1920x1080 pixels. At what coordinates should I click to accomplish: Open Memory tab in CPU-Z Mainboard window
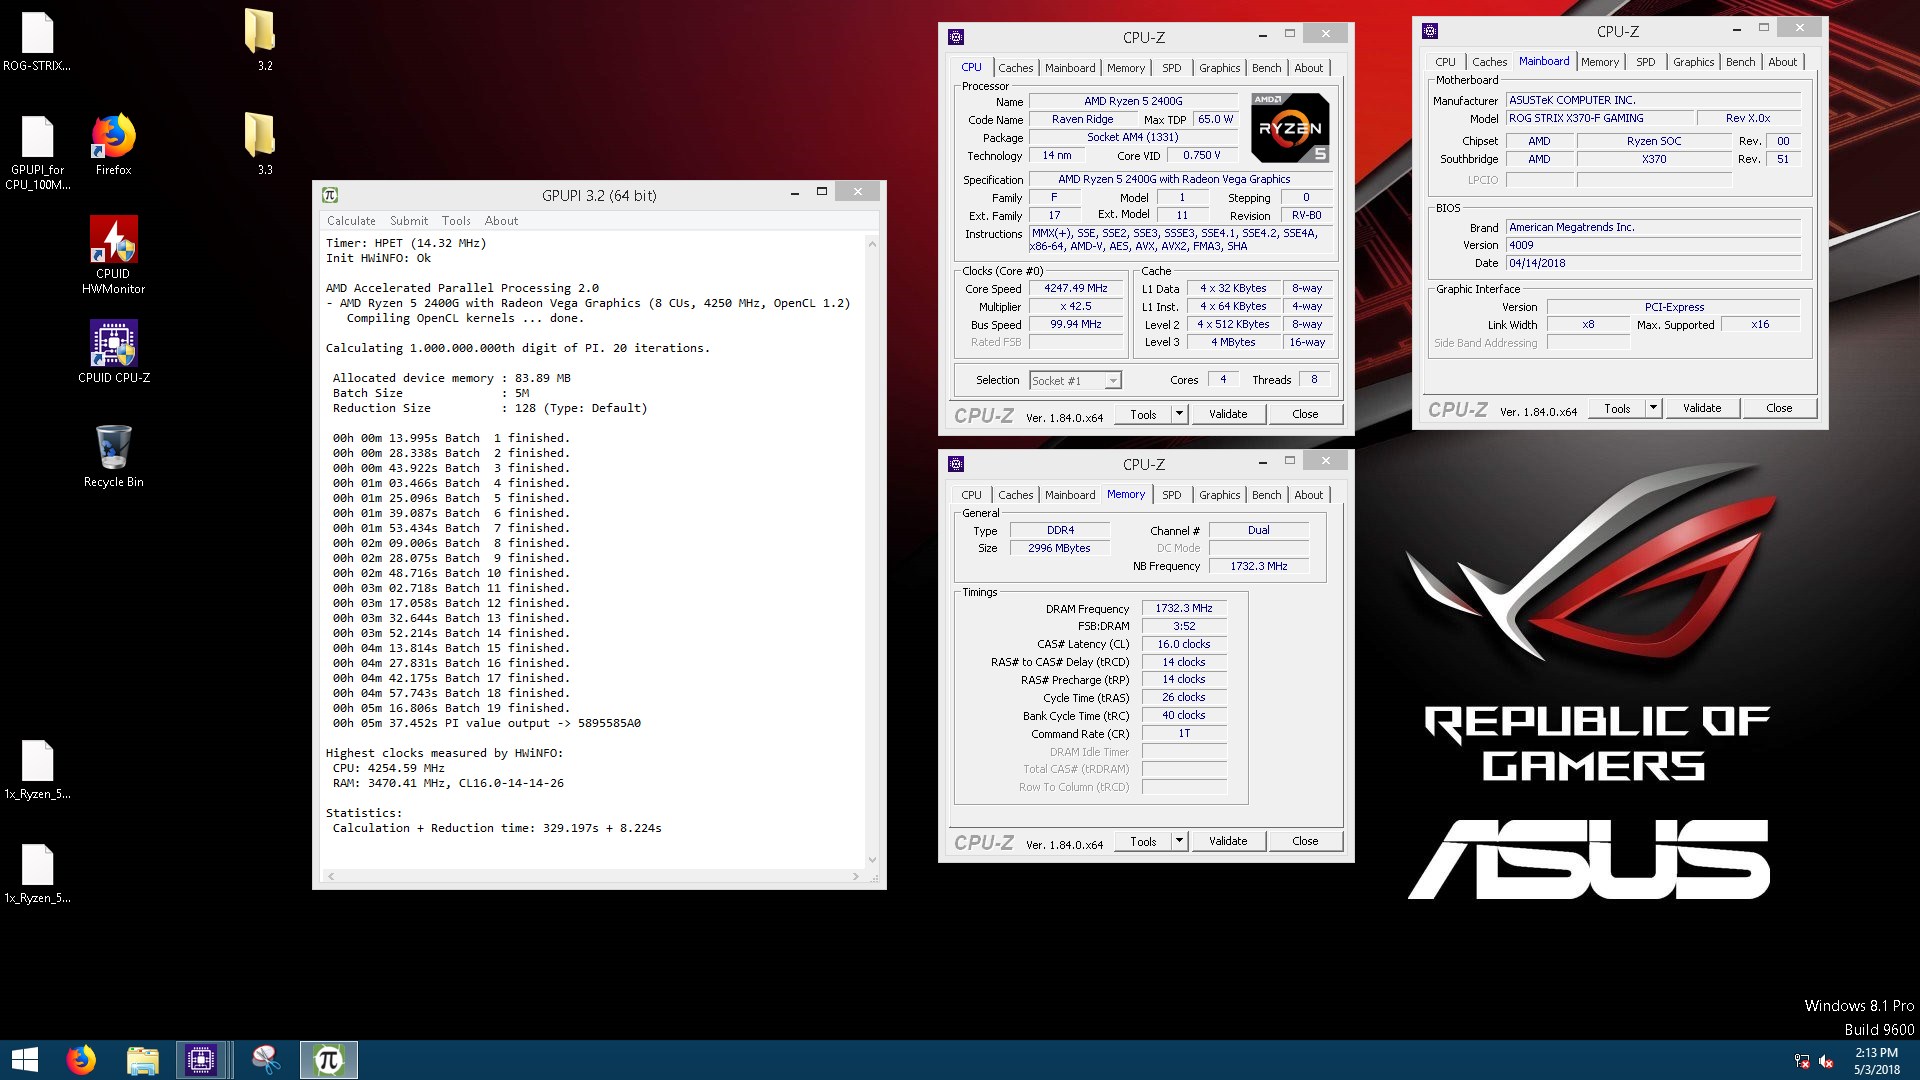click(x=1599, y=62)
